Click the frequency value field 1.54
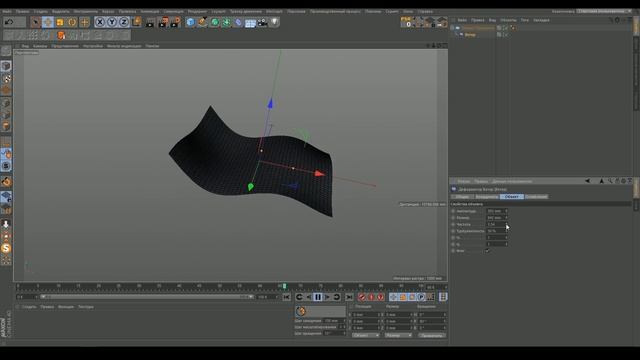The height and width of the screenshot is (360, 640). pos(495,224)
